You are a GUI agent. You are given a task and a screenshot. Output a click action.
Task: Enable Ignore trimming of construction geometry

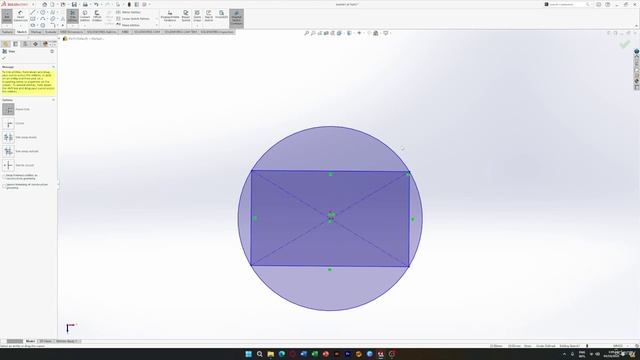(x=4, y=186)
